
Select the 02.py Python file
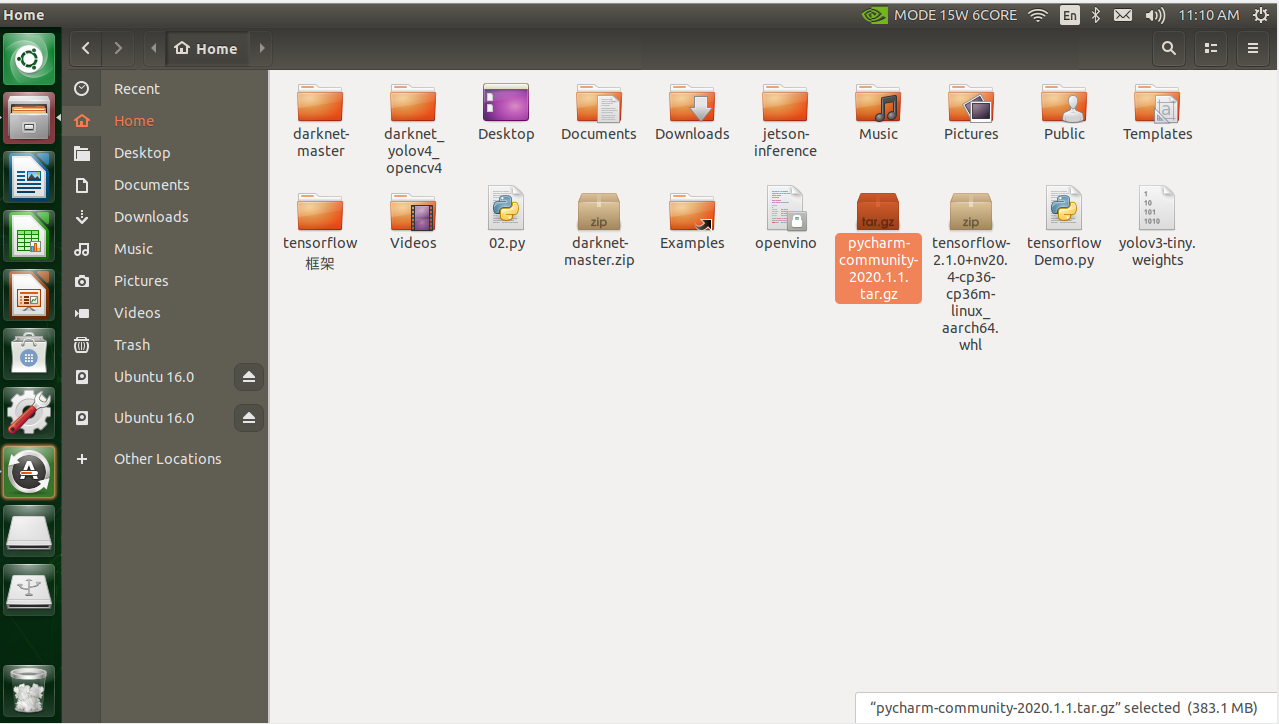506,209
